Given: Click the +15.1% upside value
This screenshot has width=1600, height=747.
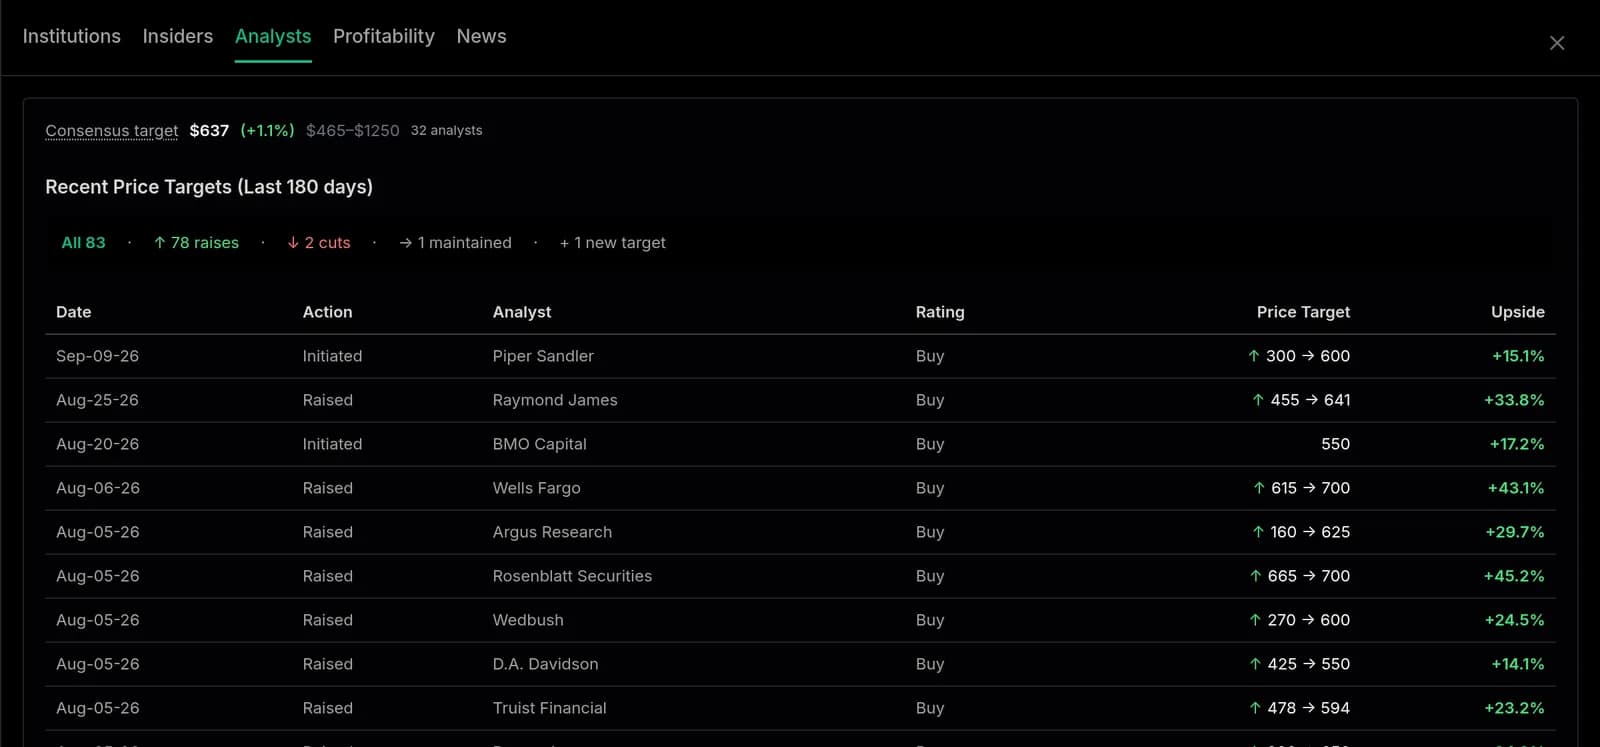Looking at the screenshot, I should coord(1518,356).
